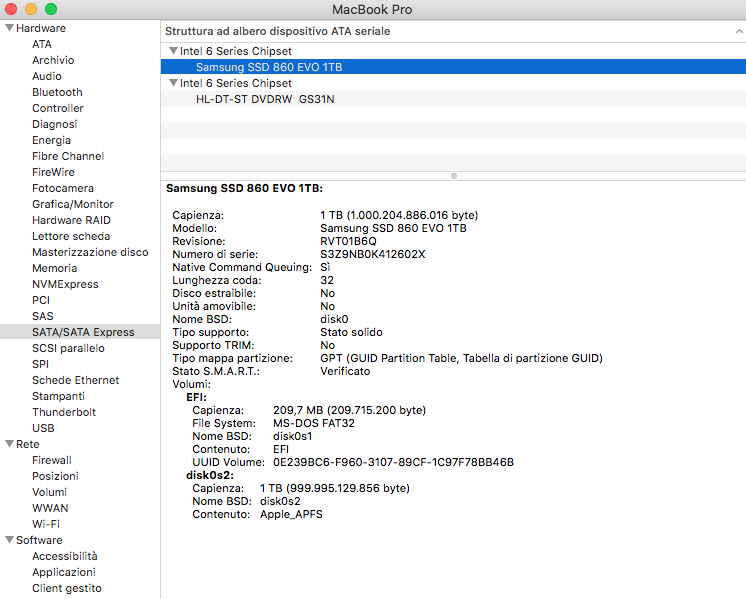The width and height of the screenshot is (746, 599).
Task: Click the GPT partition map type value
Action: point(461,358)
